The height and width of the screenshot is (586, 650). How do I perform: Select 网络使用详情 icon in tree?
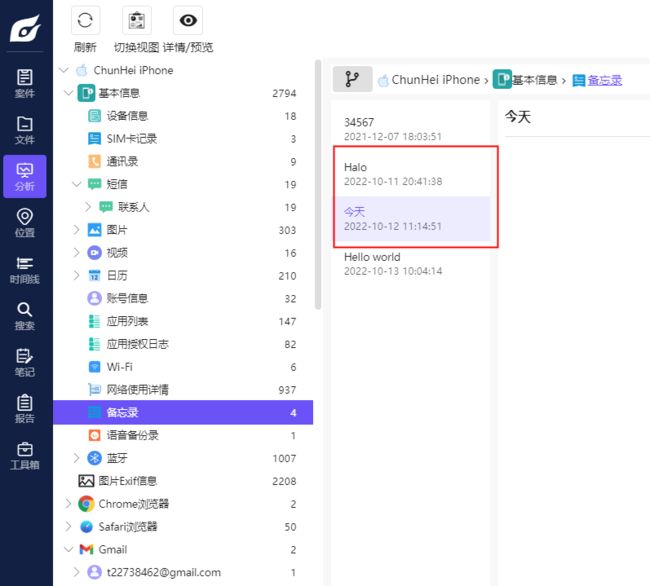pyautogui.click(x=95, y=389)
